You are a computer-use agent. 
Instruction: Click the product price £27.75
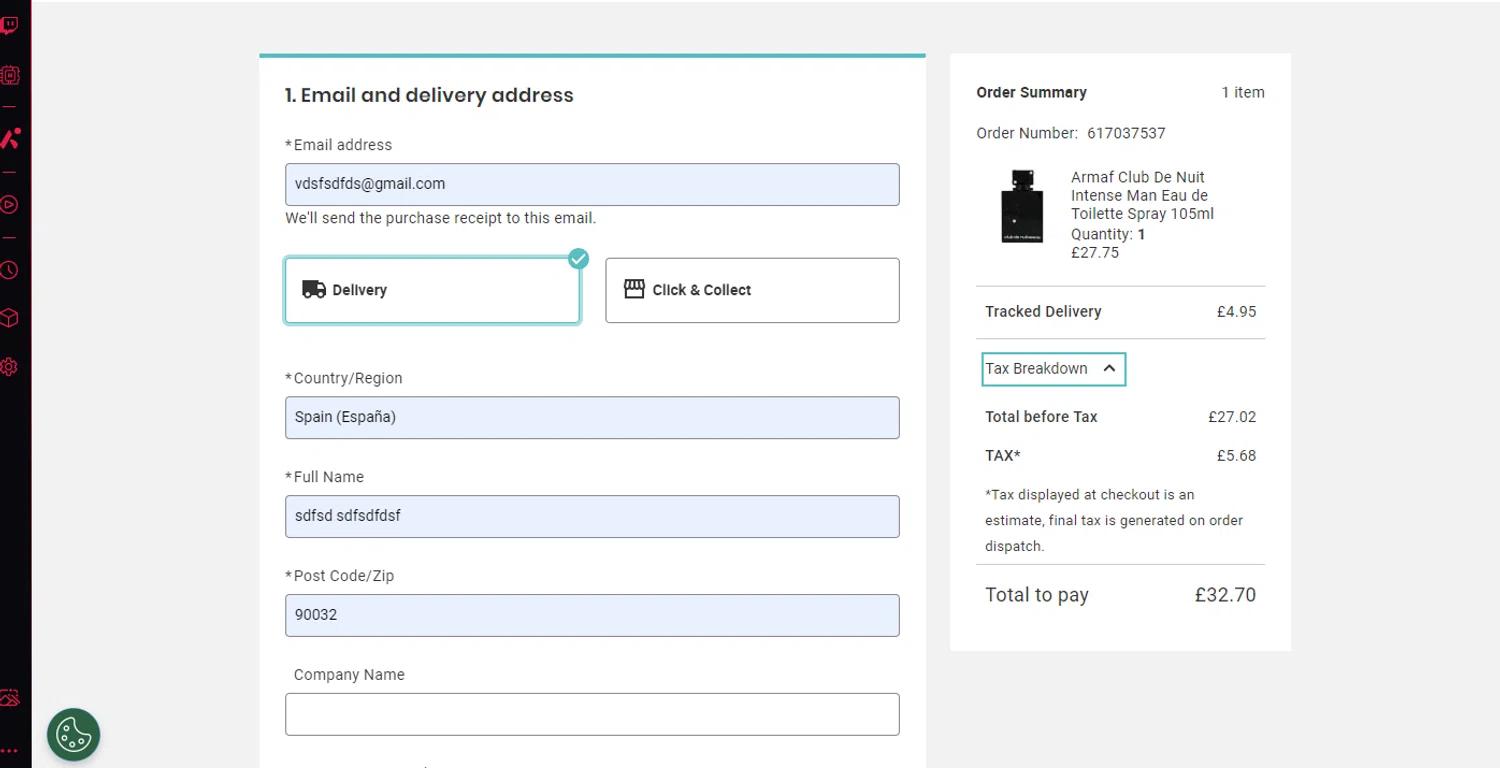(x=1095, y=252)
